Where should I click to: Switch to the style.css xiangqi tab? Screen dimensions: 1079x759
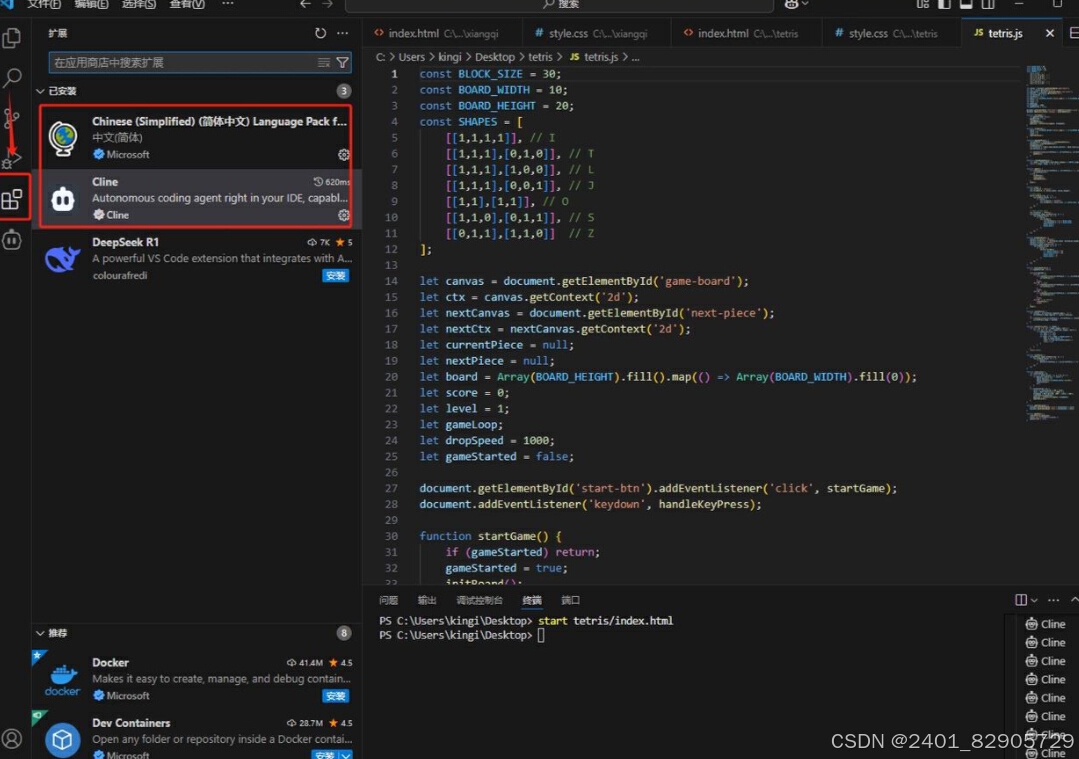(x=597, y=33)
